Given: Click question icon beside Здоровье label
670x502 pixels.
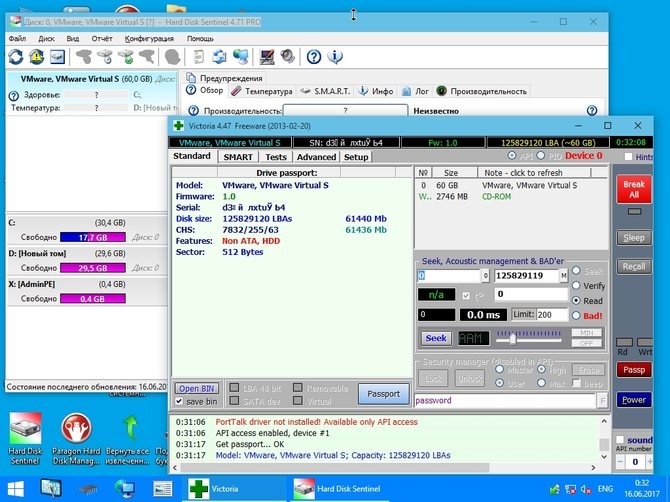Looking at the screenshot, I should click(14, 95).
